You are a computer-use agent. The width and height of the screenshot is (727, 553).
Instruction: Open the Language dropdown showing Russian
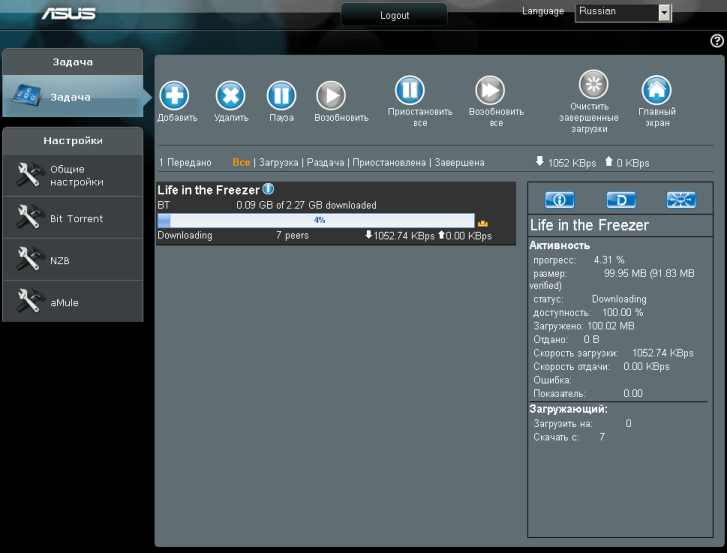tap(623, 13)
